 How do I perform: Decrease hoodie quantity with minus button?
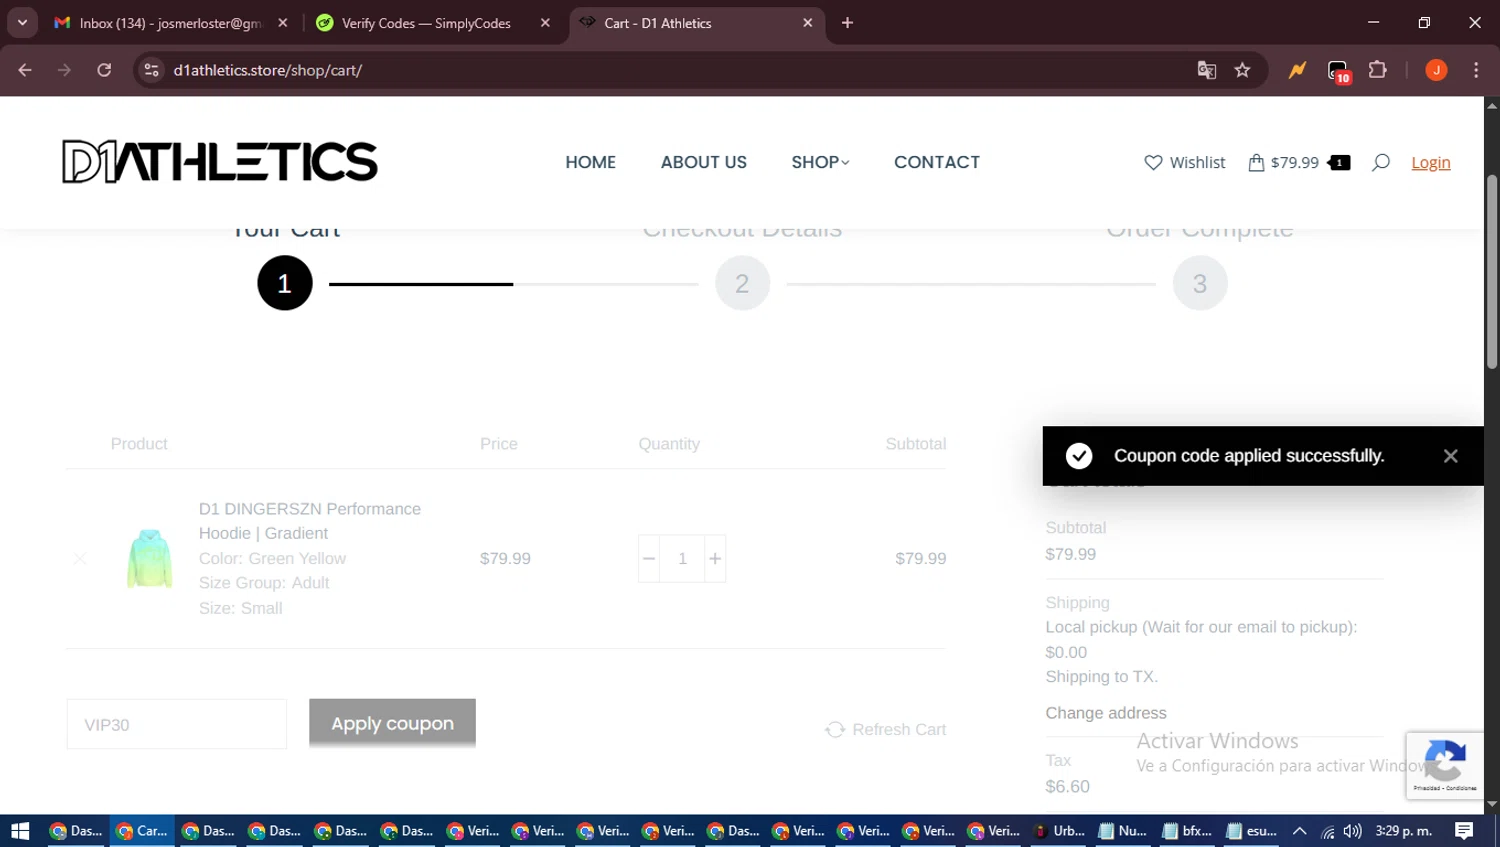[649, 558]
